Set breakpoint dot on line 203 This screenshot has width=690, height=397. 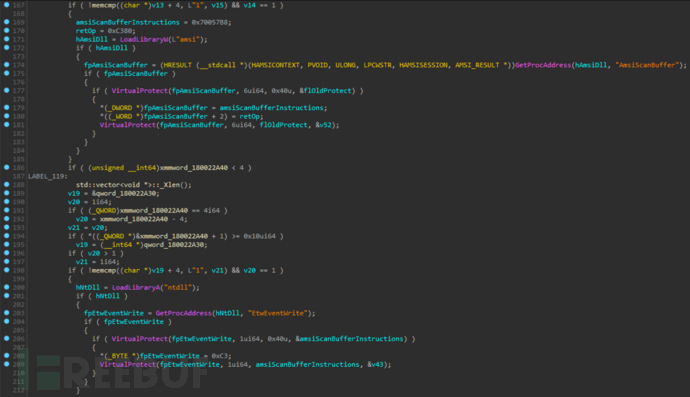click(7, 313)
